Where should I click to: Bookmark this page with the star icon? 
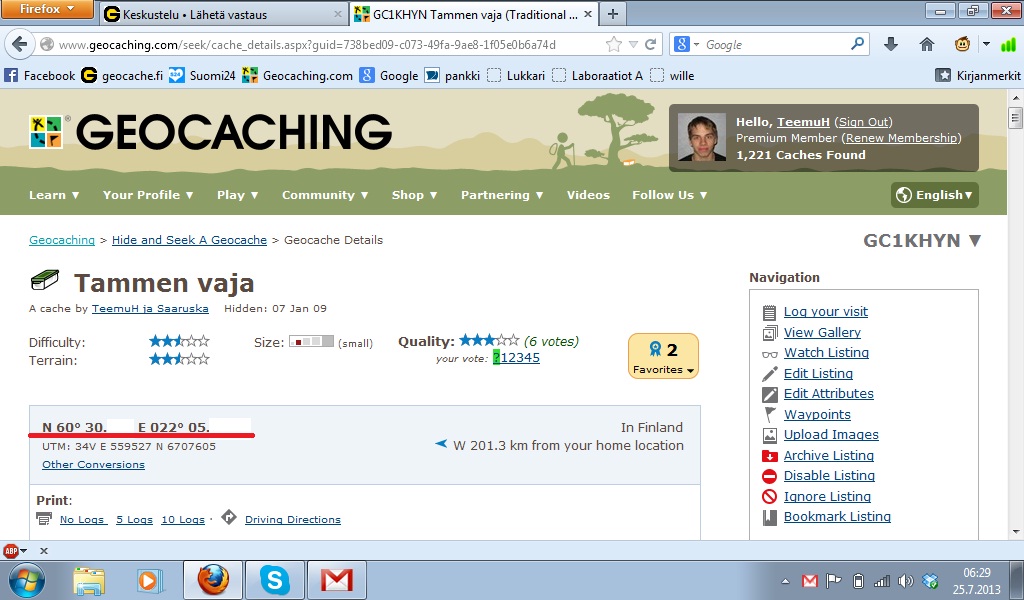point(614,45)
